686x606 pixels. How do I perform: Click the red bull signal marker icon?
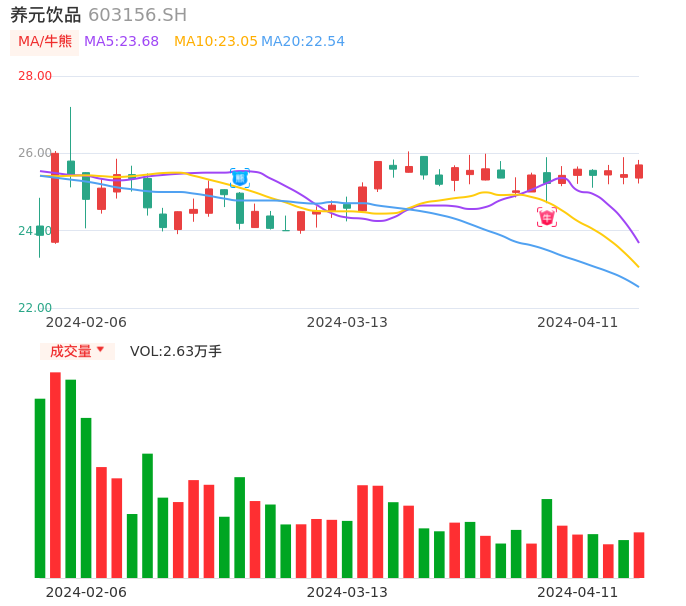pyautogui.click(x=547, y=217)
